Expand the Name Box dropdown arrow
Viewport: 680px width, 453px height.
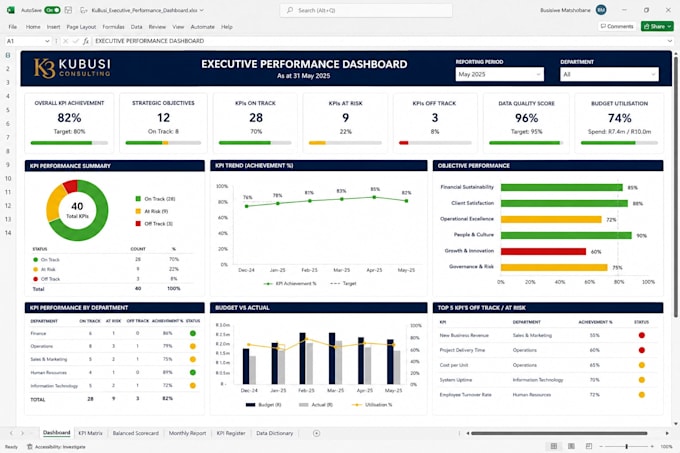coord(47,41)
